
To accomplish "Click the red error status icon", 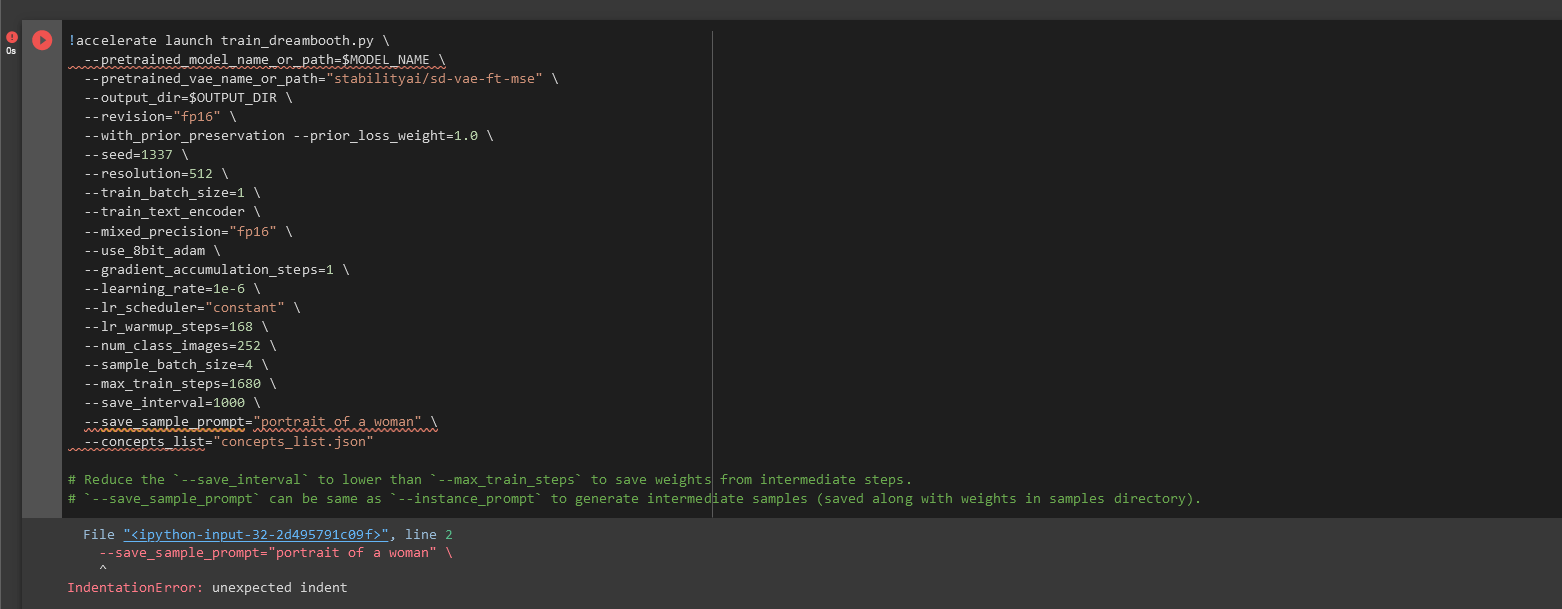I will [x=12, y=38].
